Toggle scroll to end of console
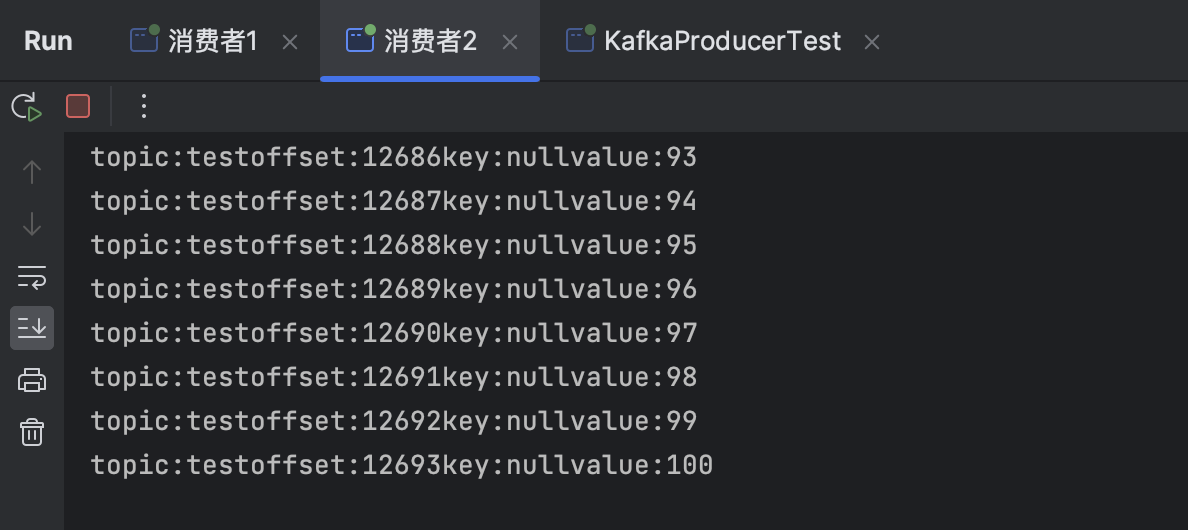 click(32, 328)
